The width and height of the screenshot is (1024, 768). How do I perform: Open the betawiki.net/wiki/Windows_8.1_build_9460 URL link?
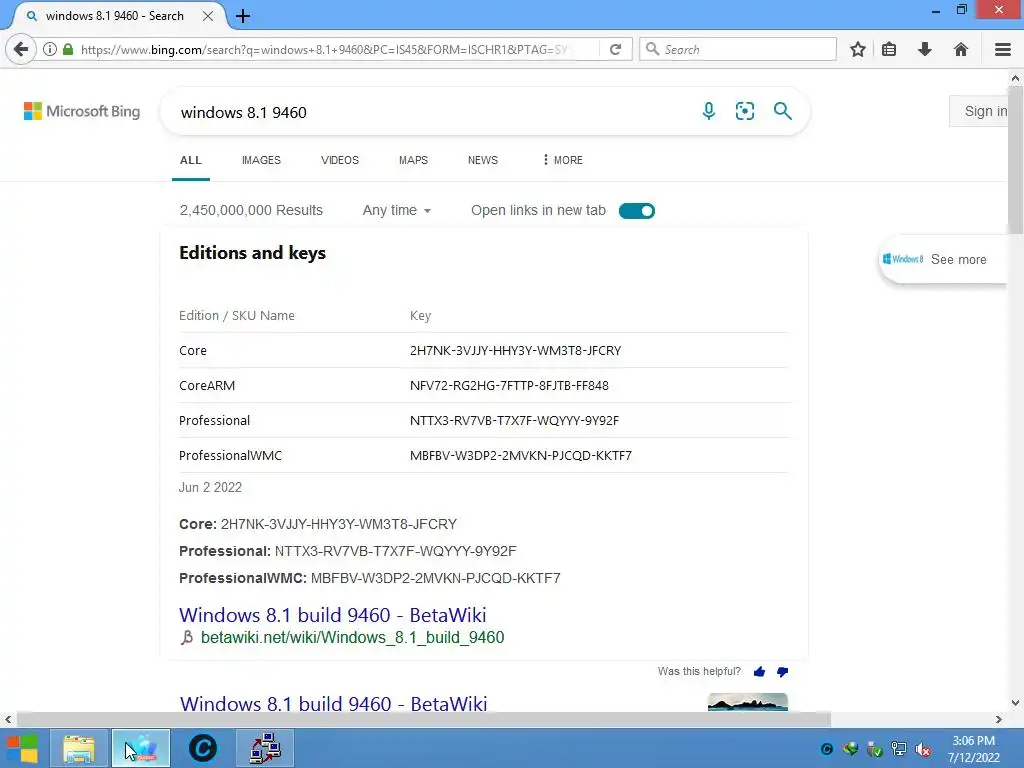point(352,637)
